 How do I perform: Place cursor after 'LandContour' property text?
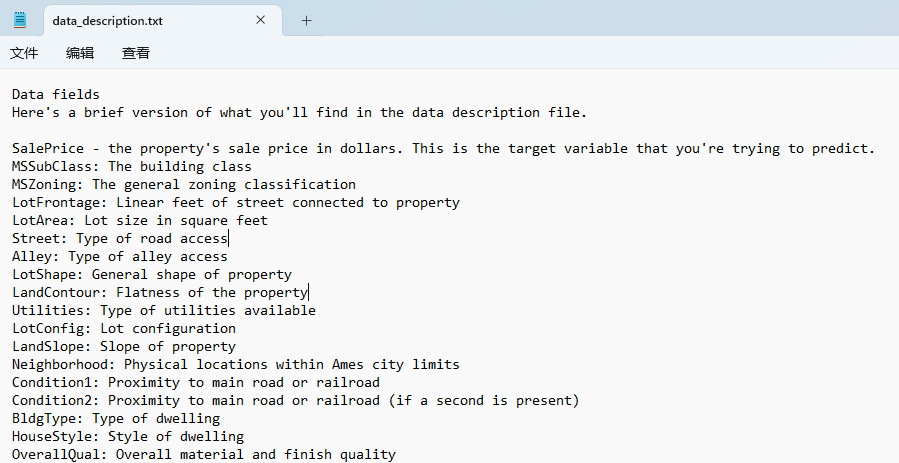308,292
